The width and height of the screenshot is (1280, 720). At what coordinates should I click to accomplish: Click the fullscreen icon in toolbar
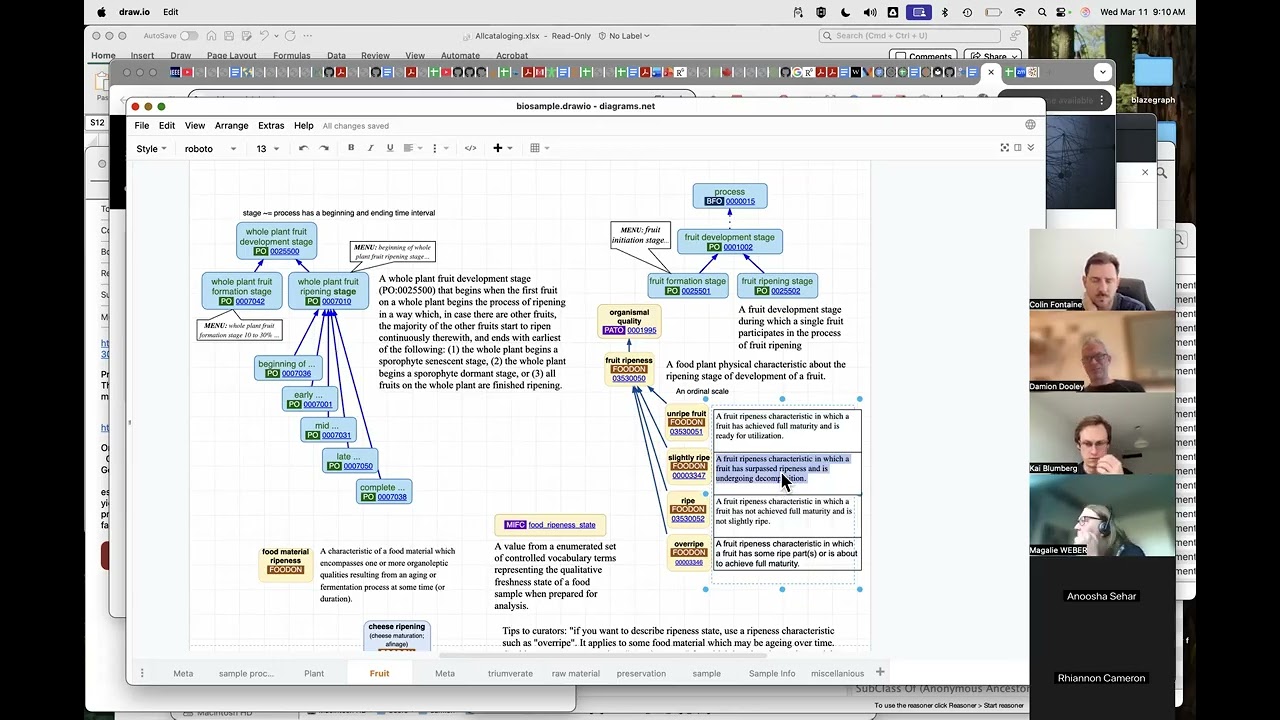click(1005, 148)
